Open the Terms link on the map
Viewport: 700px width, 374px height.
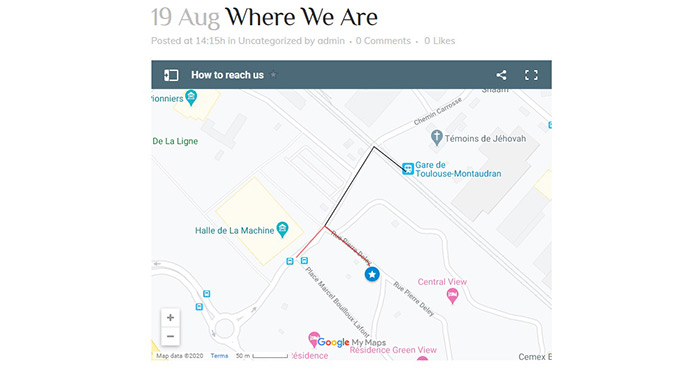coord(219,356)
